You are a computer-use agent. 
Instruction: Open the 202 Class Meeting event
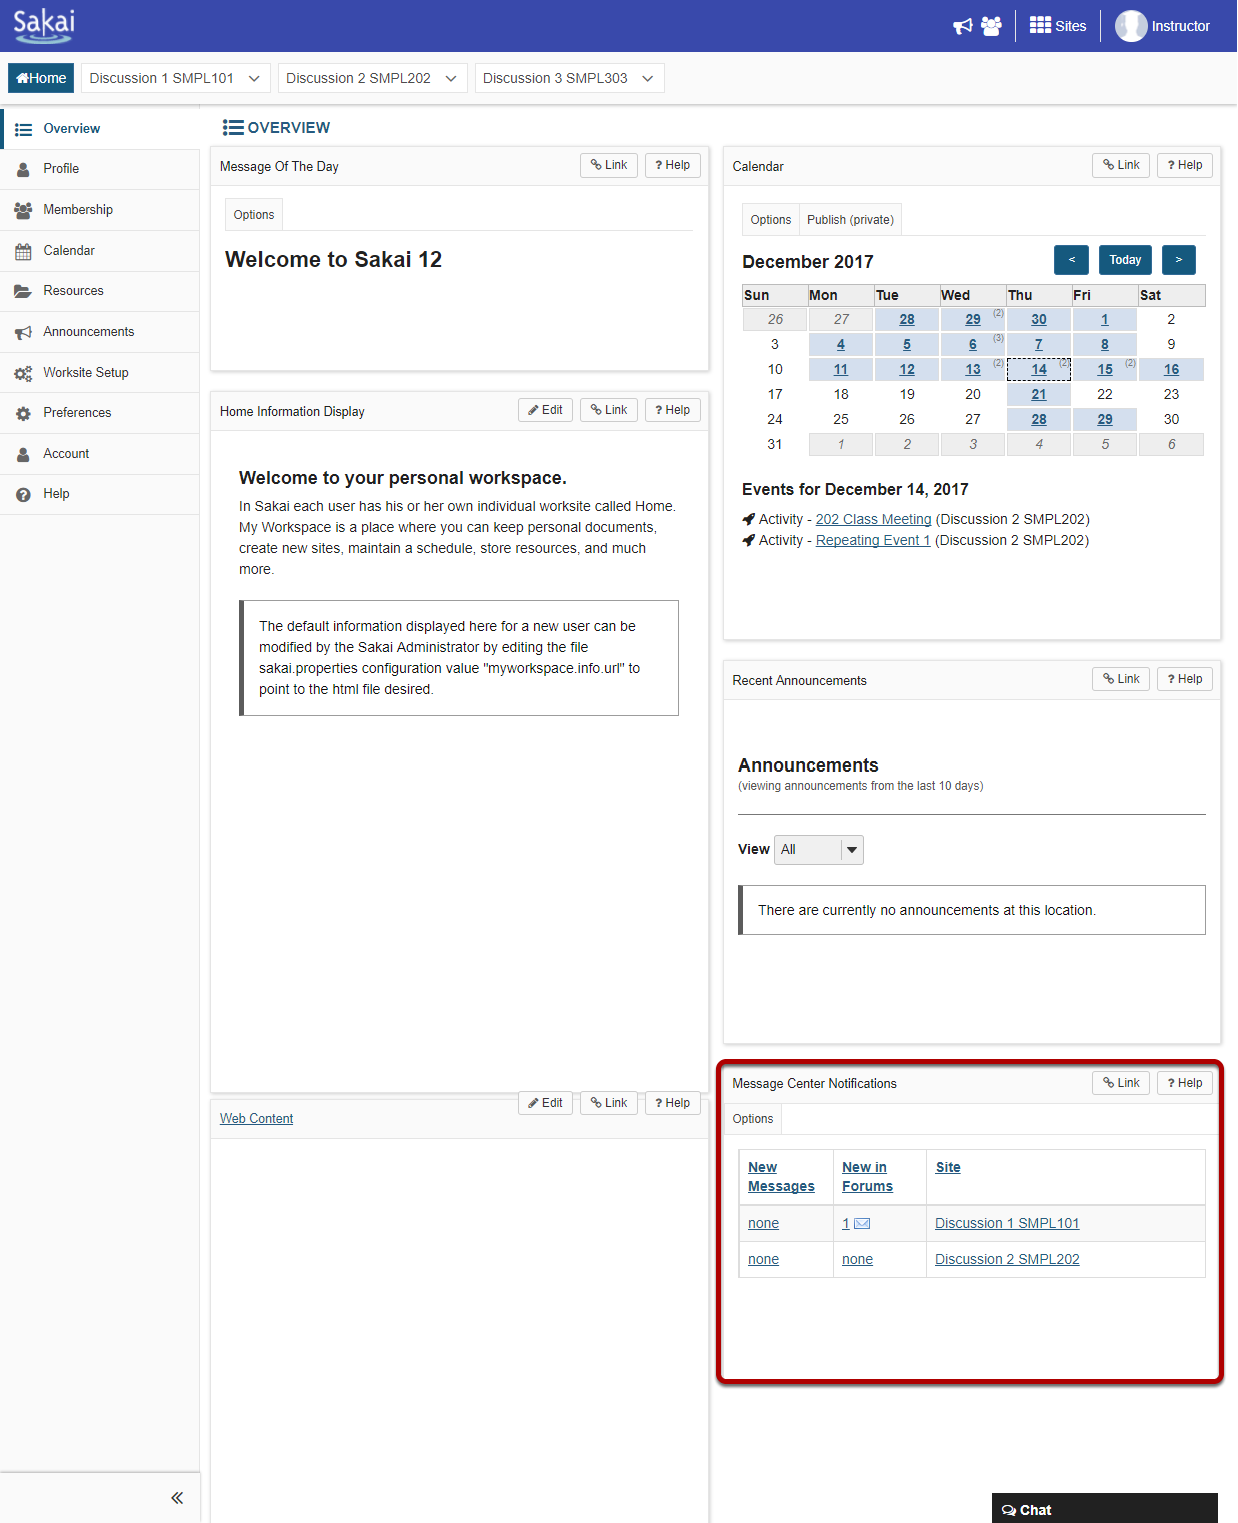coord(874,520)
